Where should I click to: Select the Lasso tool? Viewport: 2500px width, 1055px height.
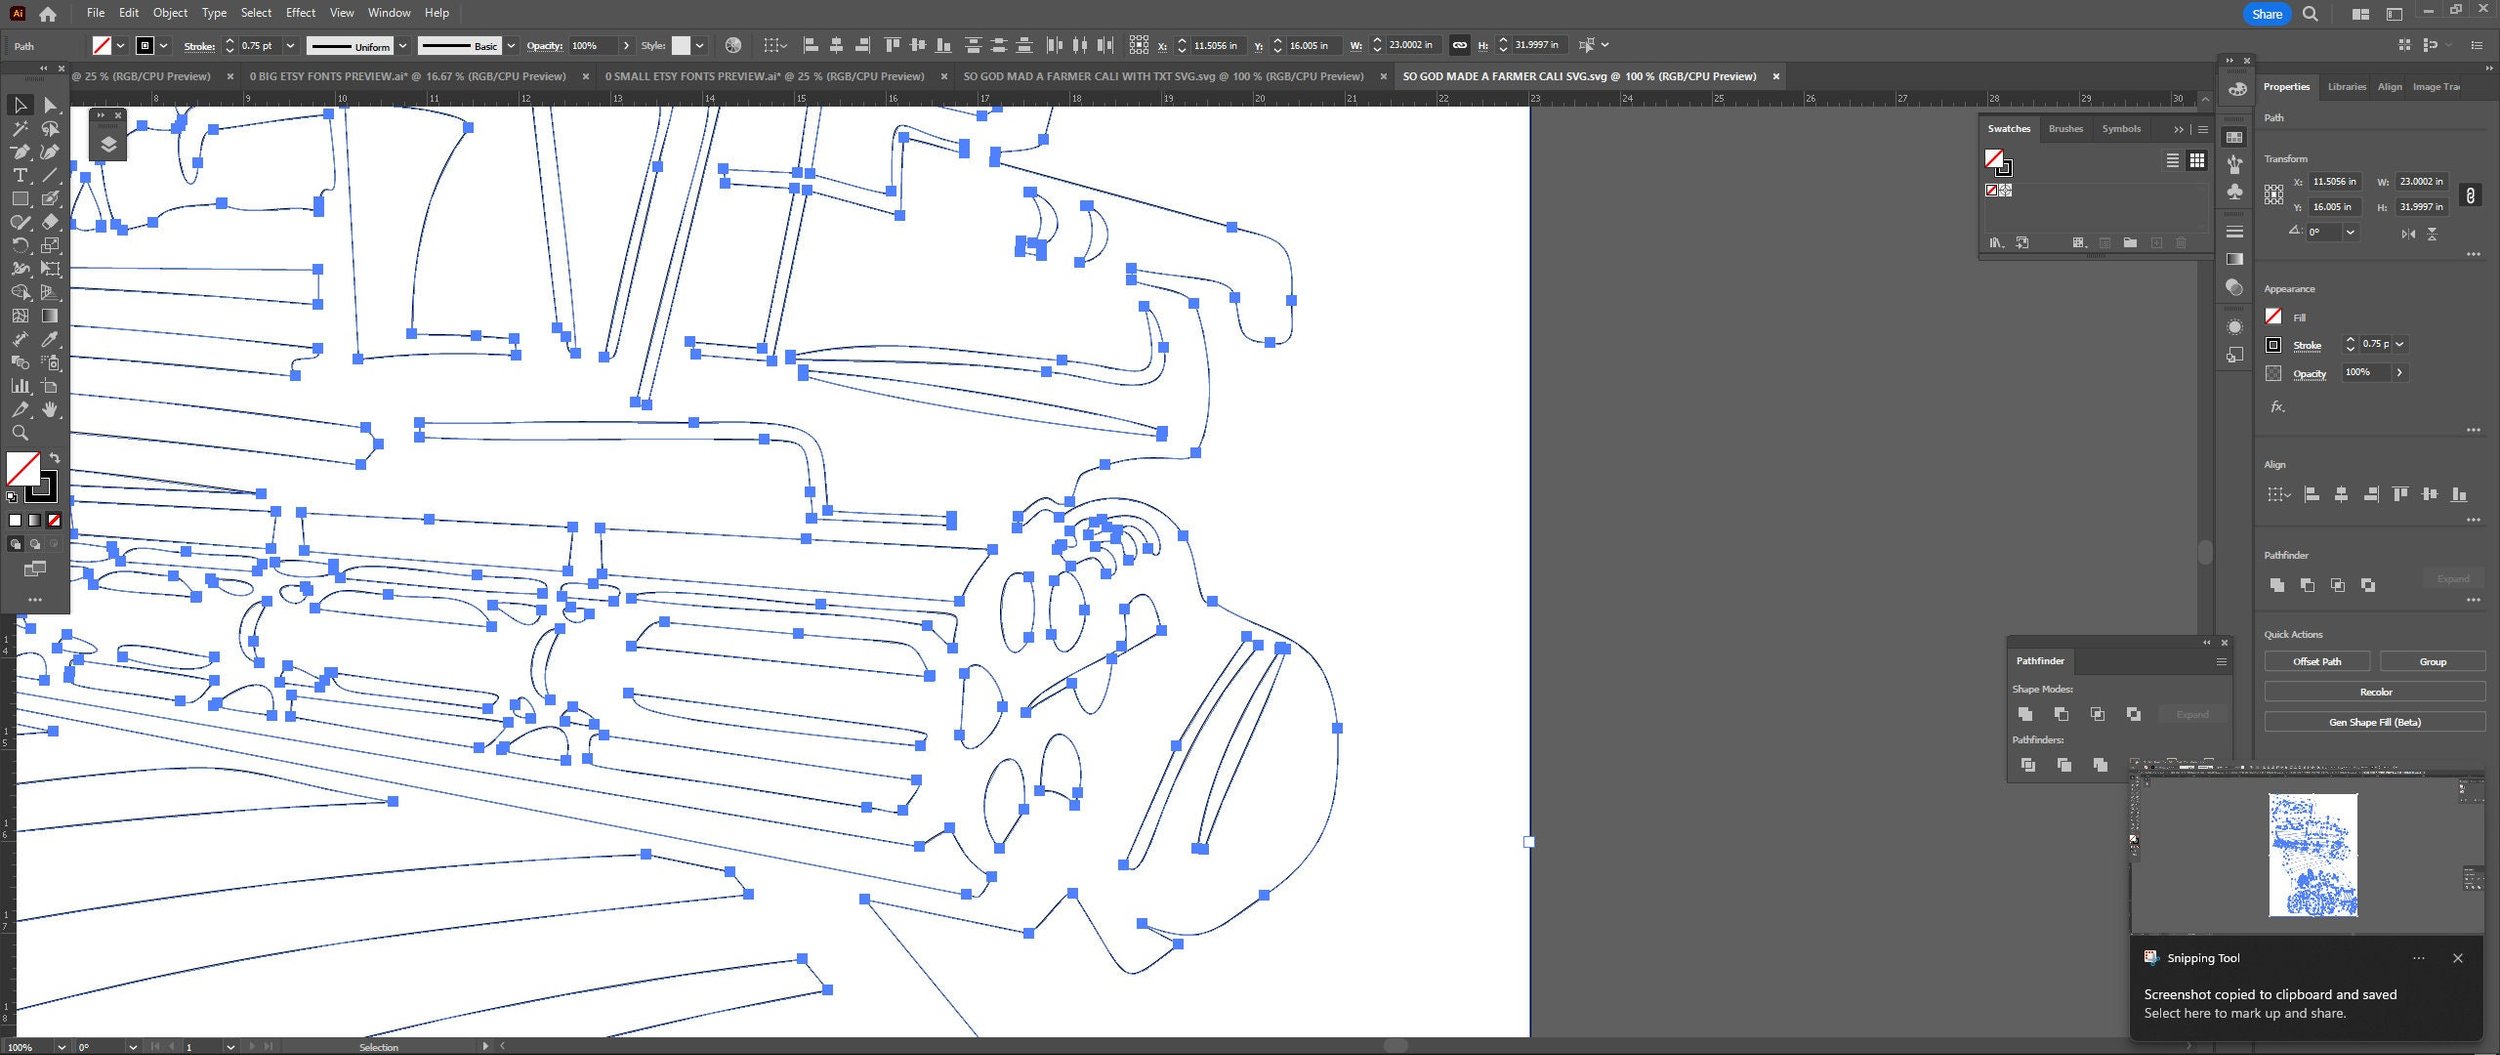click(50, 129)
